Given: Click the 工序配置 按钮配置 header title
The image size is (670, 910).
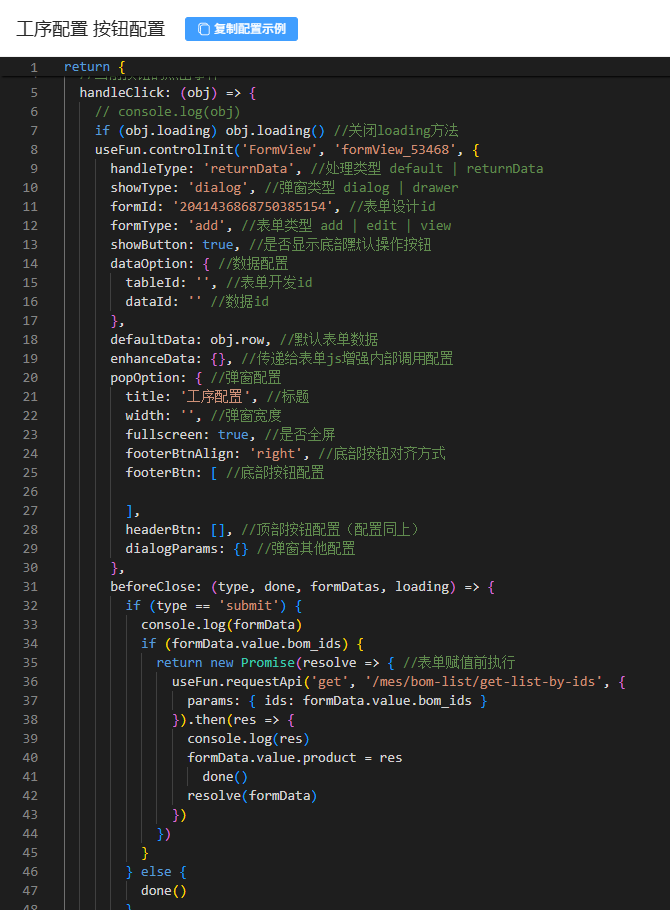Looking at the screenshot, I should [x=91, y=29].
